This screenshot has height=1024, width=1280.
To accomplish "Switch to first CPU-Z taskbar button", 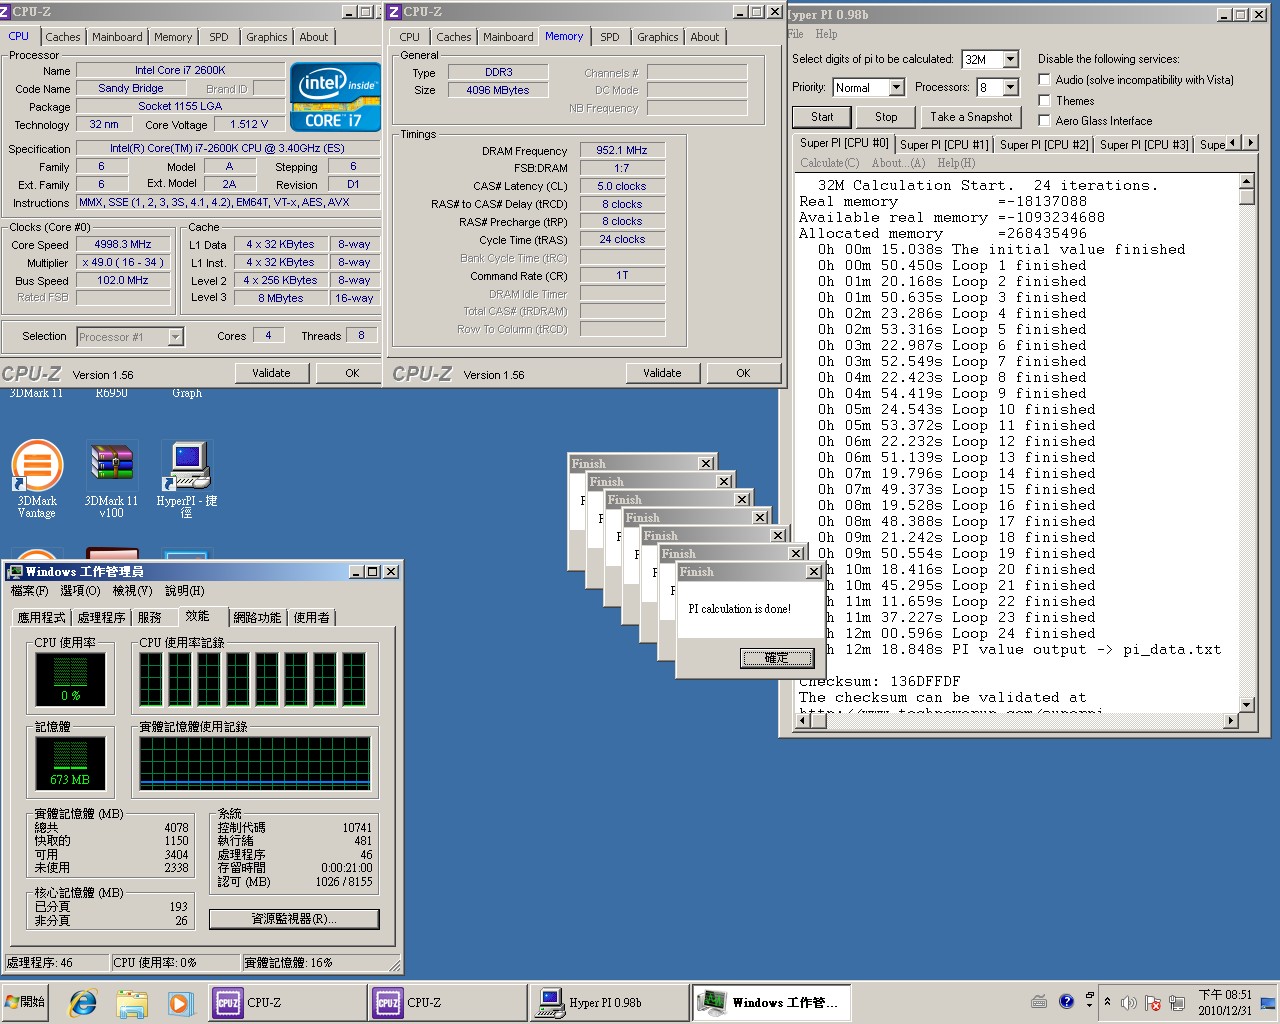I will coord(287,1002).
